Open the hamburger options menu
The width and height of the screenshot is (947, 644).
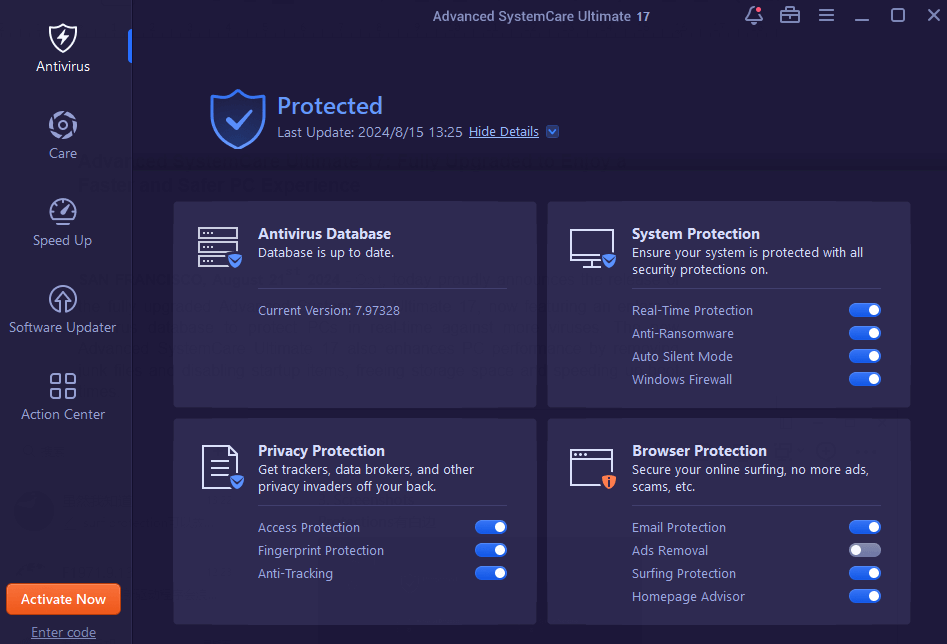click(826, 15)
